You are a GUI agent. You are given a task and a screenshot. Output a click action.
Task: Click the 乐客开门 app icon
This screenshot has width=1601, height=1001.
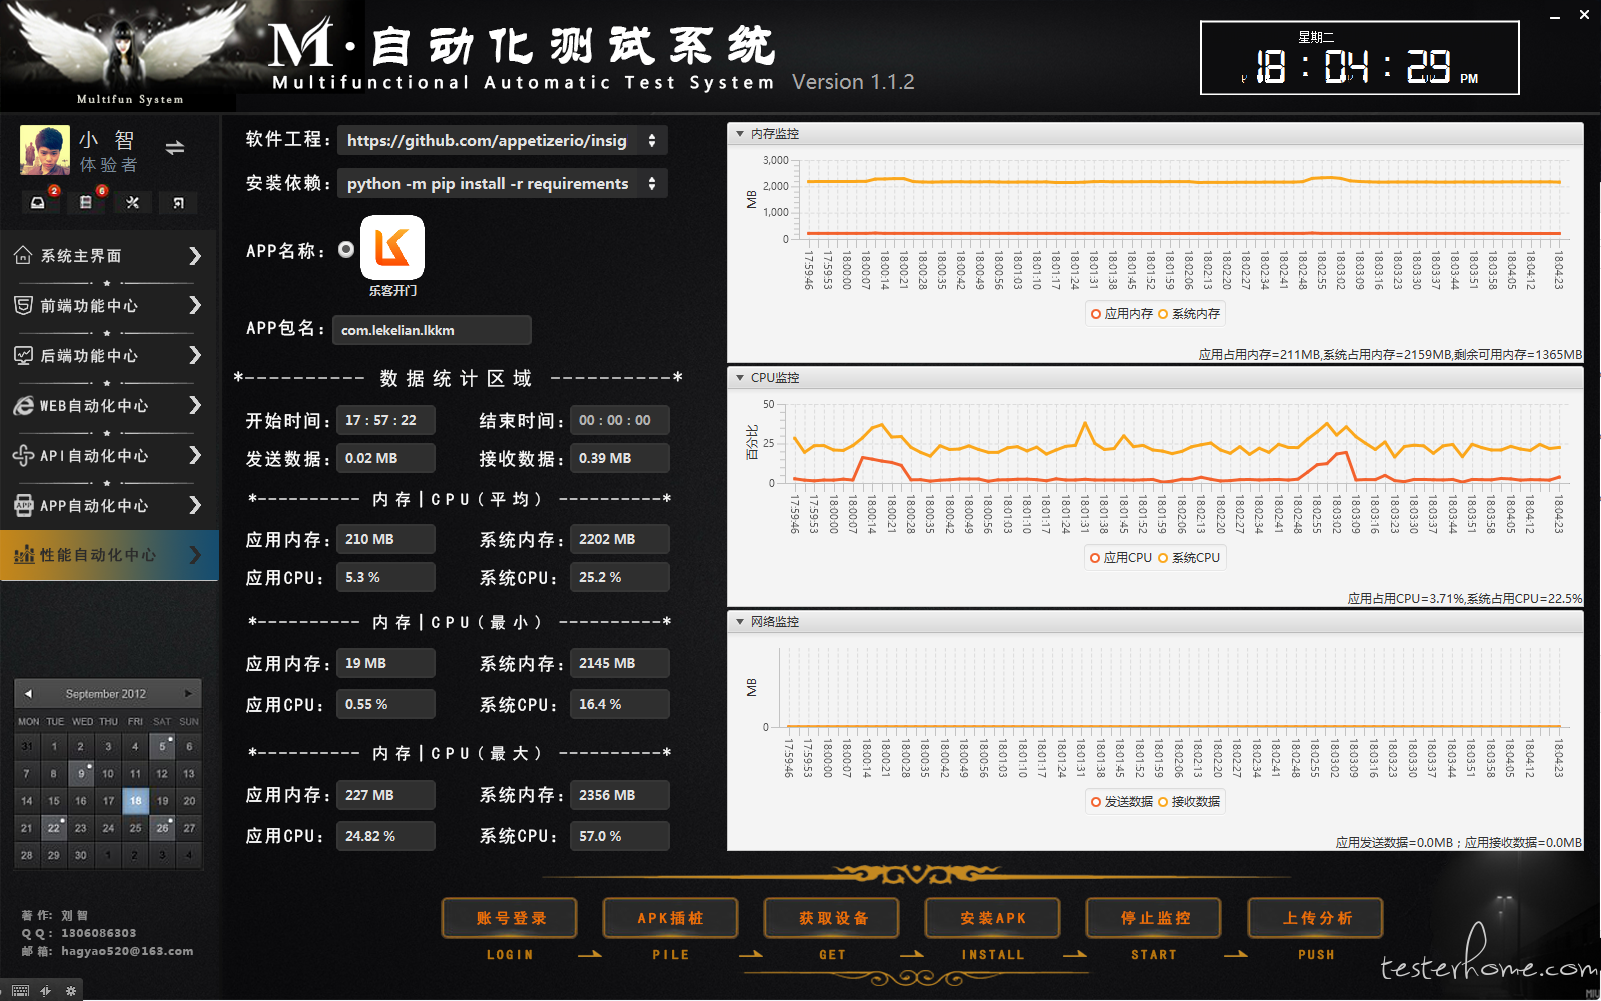pos(392,248)
